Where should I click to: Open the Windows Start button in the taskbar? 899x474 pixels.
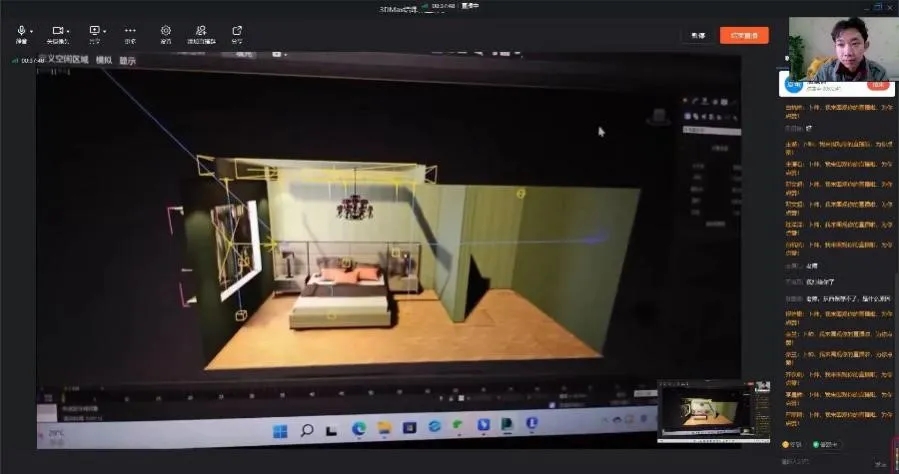(280, 429)
